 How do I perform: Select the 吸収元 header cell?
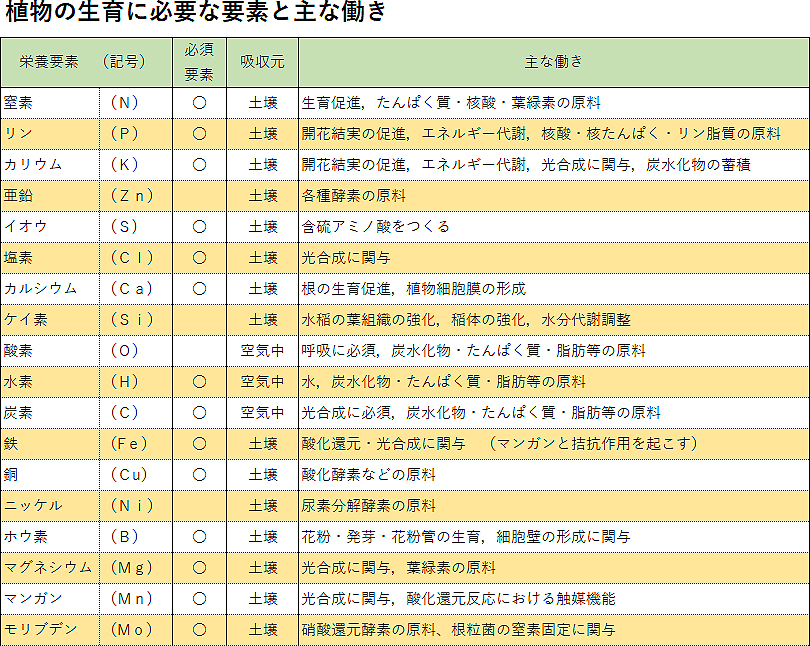[x=262, y=62]
